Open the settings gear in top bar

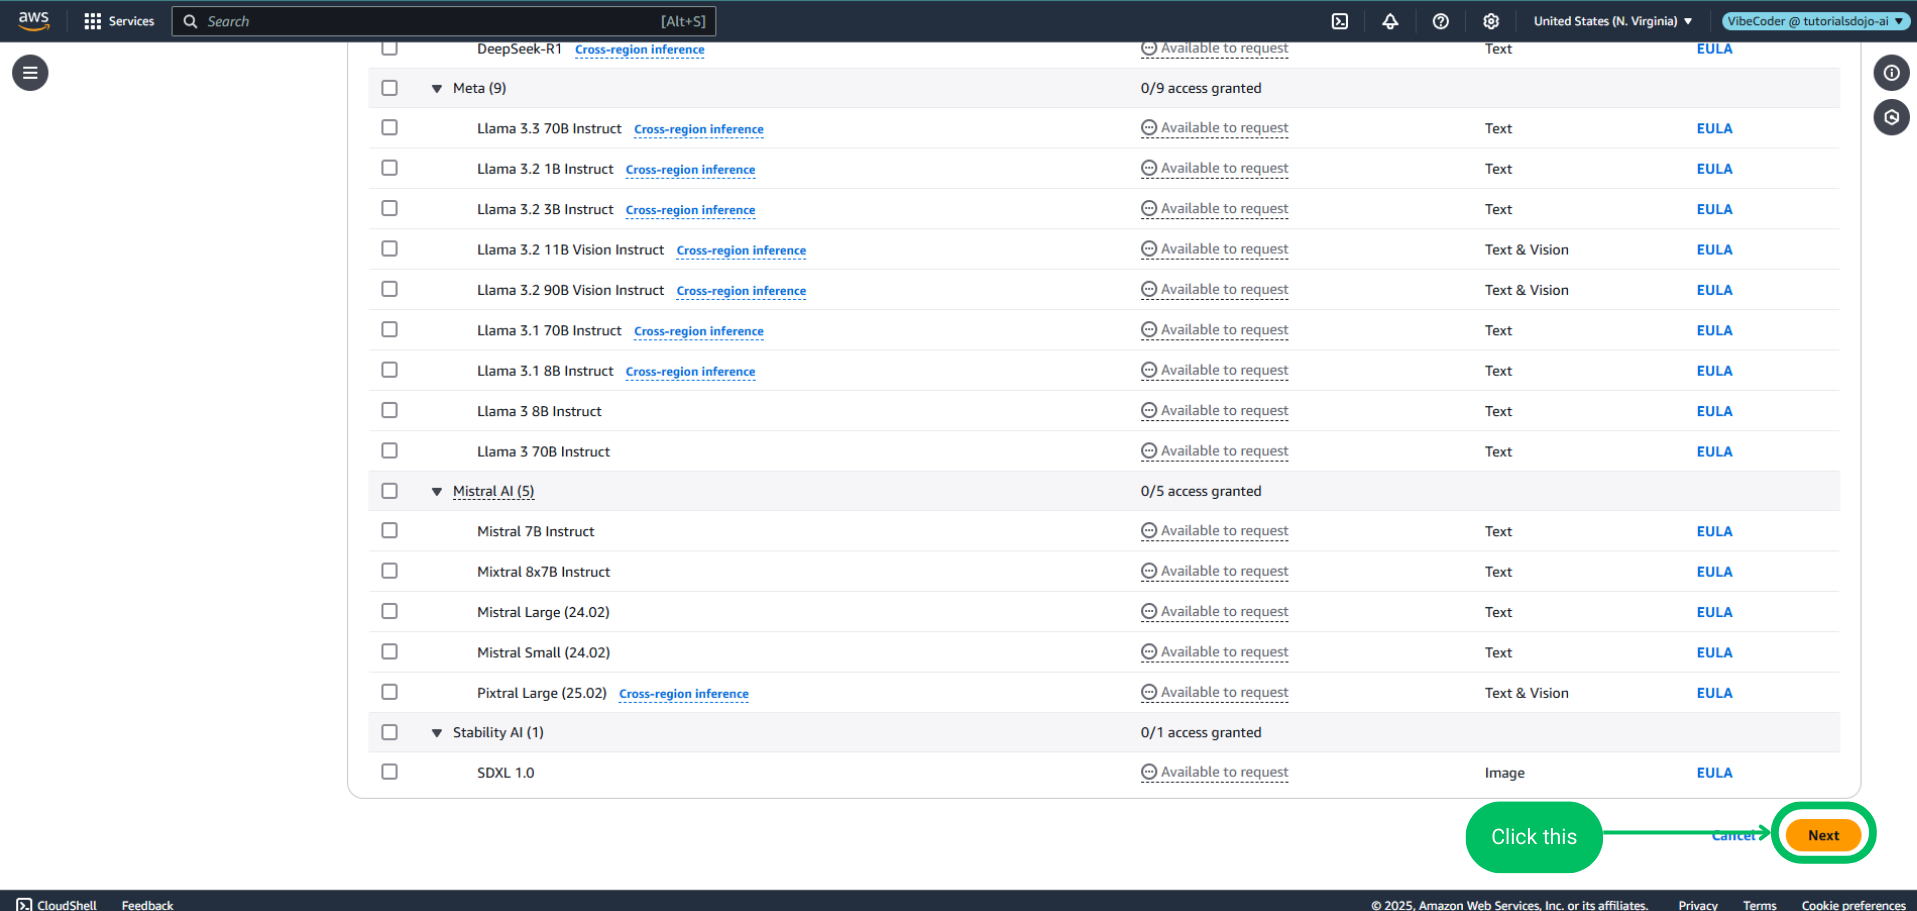[x=1490, y=21]
